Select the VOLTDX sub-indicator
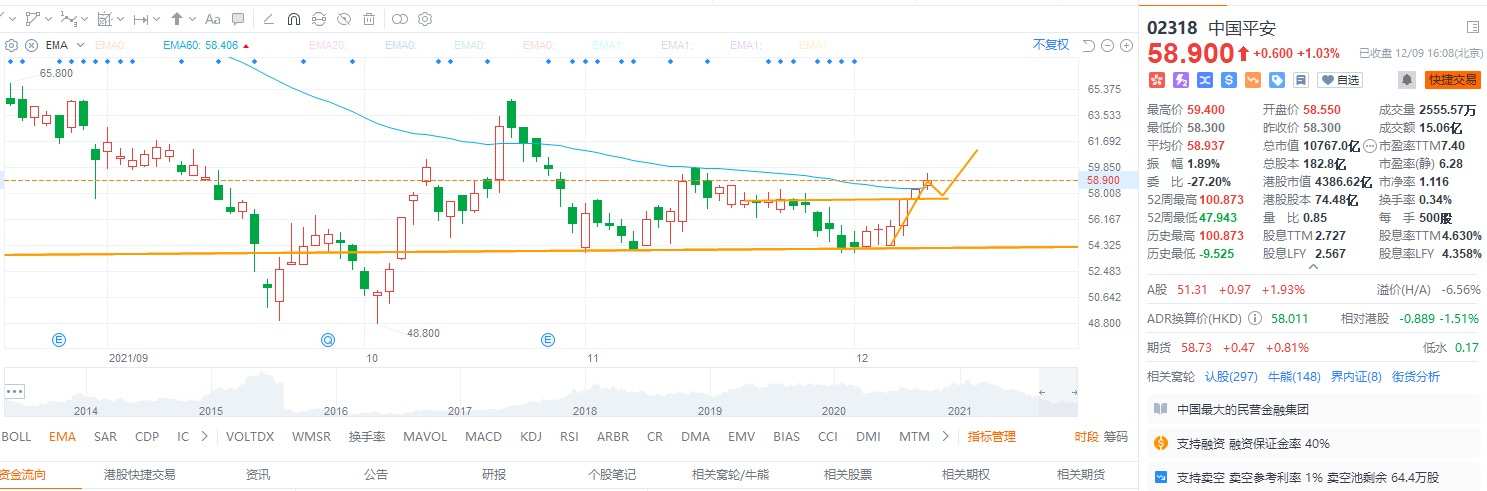The height and width of the screenshot is (491, 1487). point(250,436)
